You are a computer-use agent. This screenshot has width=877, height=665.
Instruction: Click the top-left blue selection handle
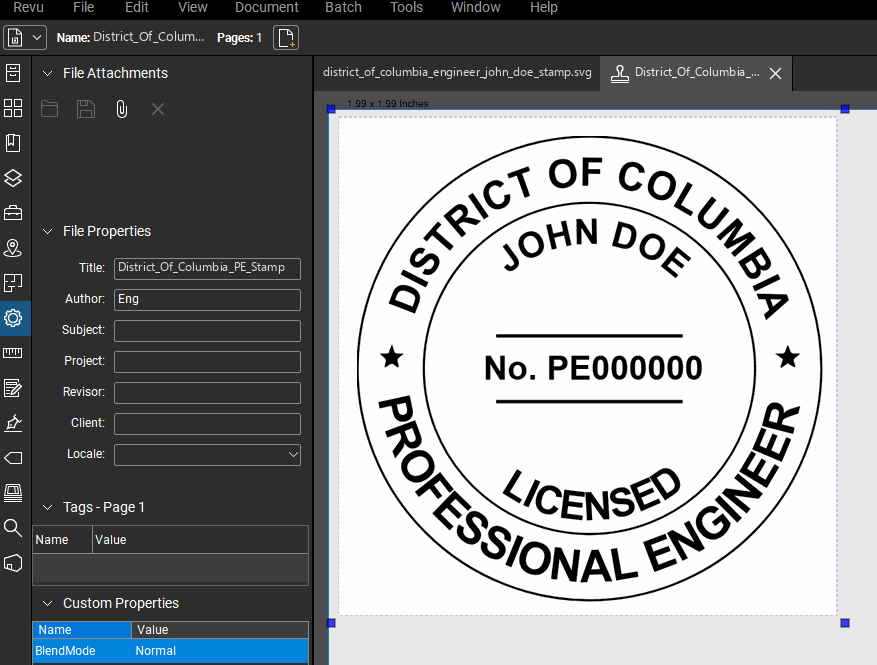[331, 109]
